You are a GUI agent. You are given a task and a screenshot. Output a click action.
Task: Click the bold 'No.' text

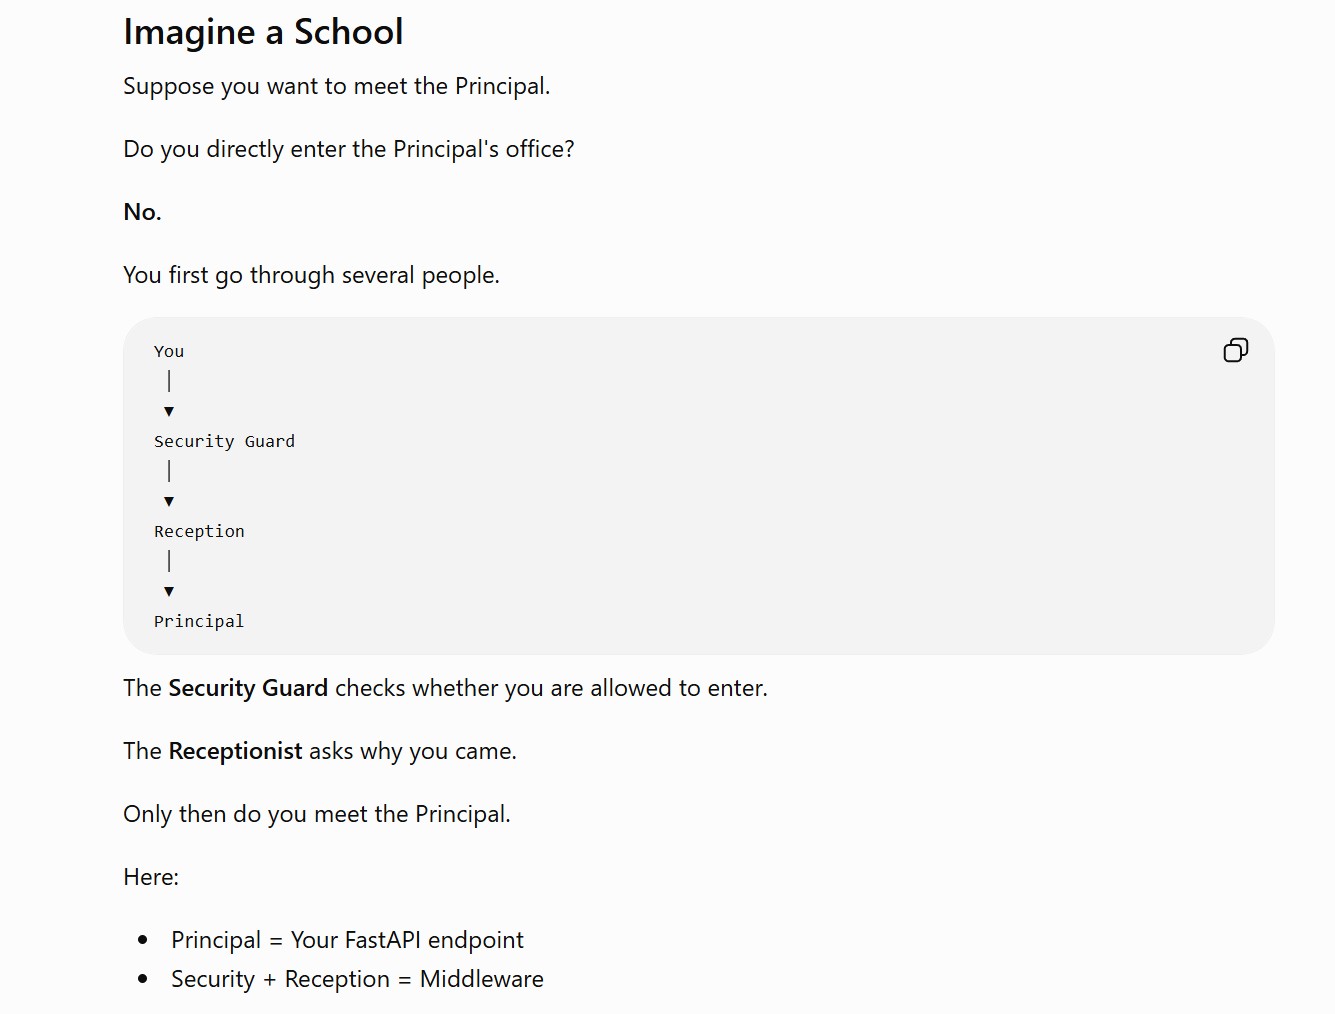coord(142,212)
